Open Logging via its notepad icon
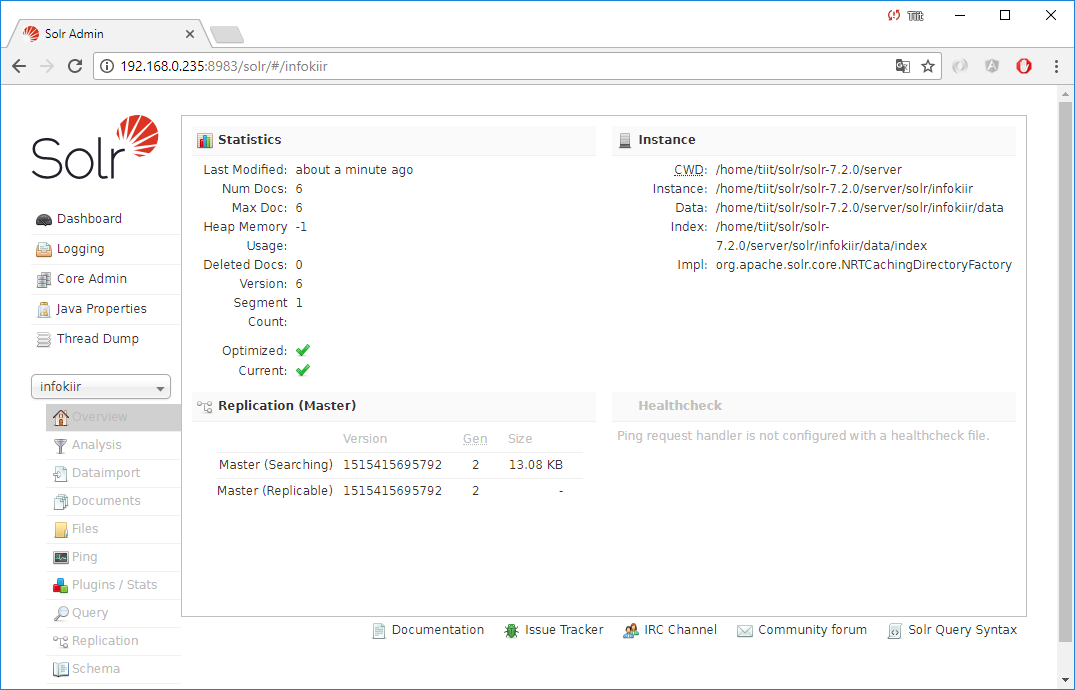 (x=43, y=249)
